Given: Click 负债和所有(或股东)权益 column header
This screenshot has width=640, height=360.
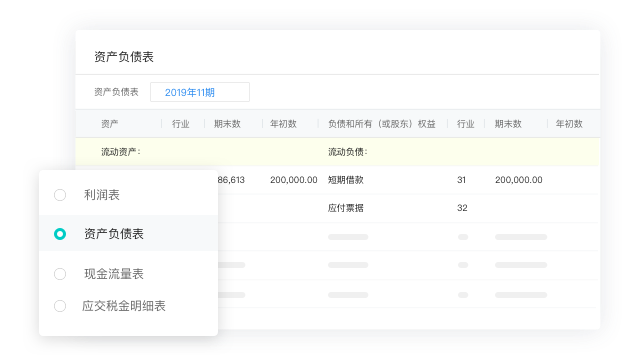Looking at the screenshot, I should pyautogui.click(x=382, y=124).
